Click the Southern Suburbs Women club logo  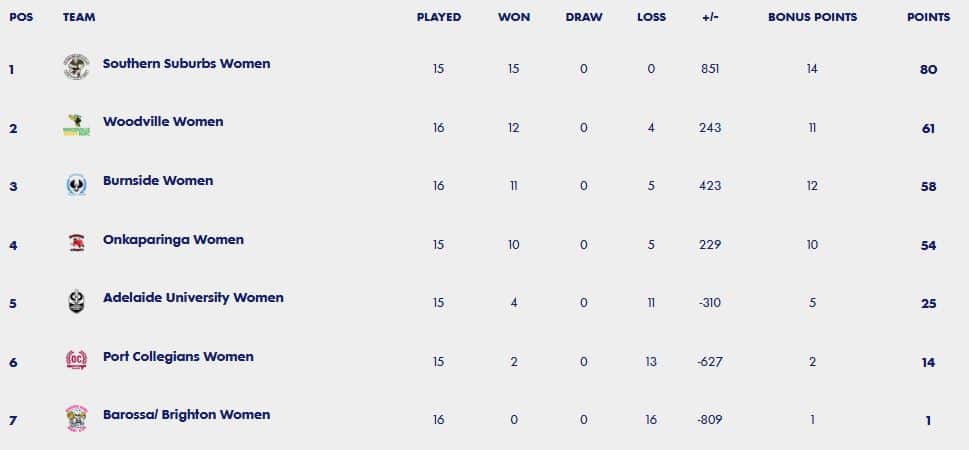pos(77,67)
